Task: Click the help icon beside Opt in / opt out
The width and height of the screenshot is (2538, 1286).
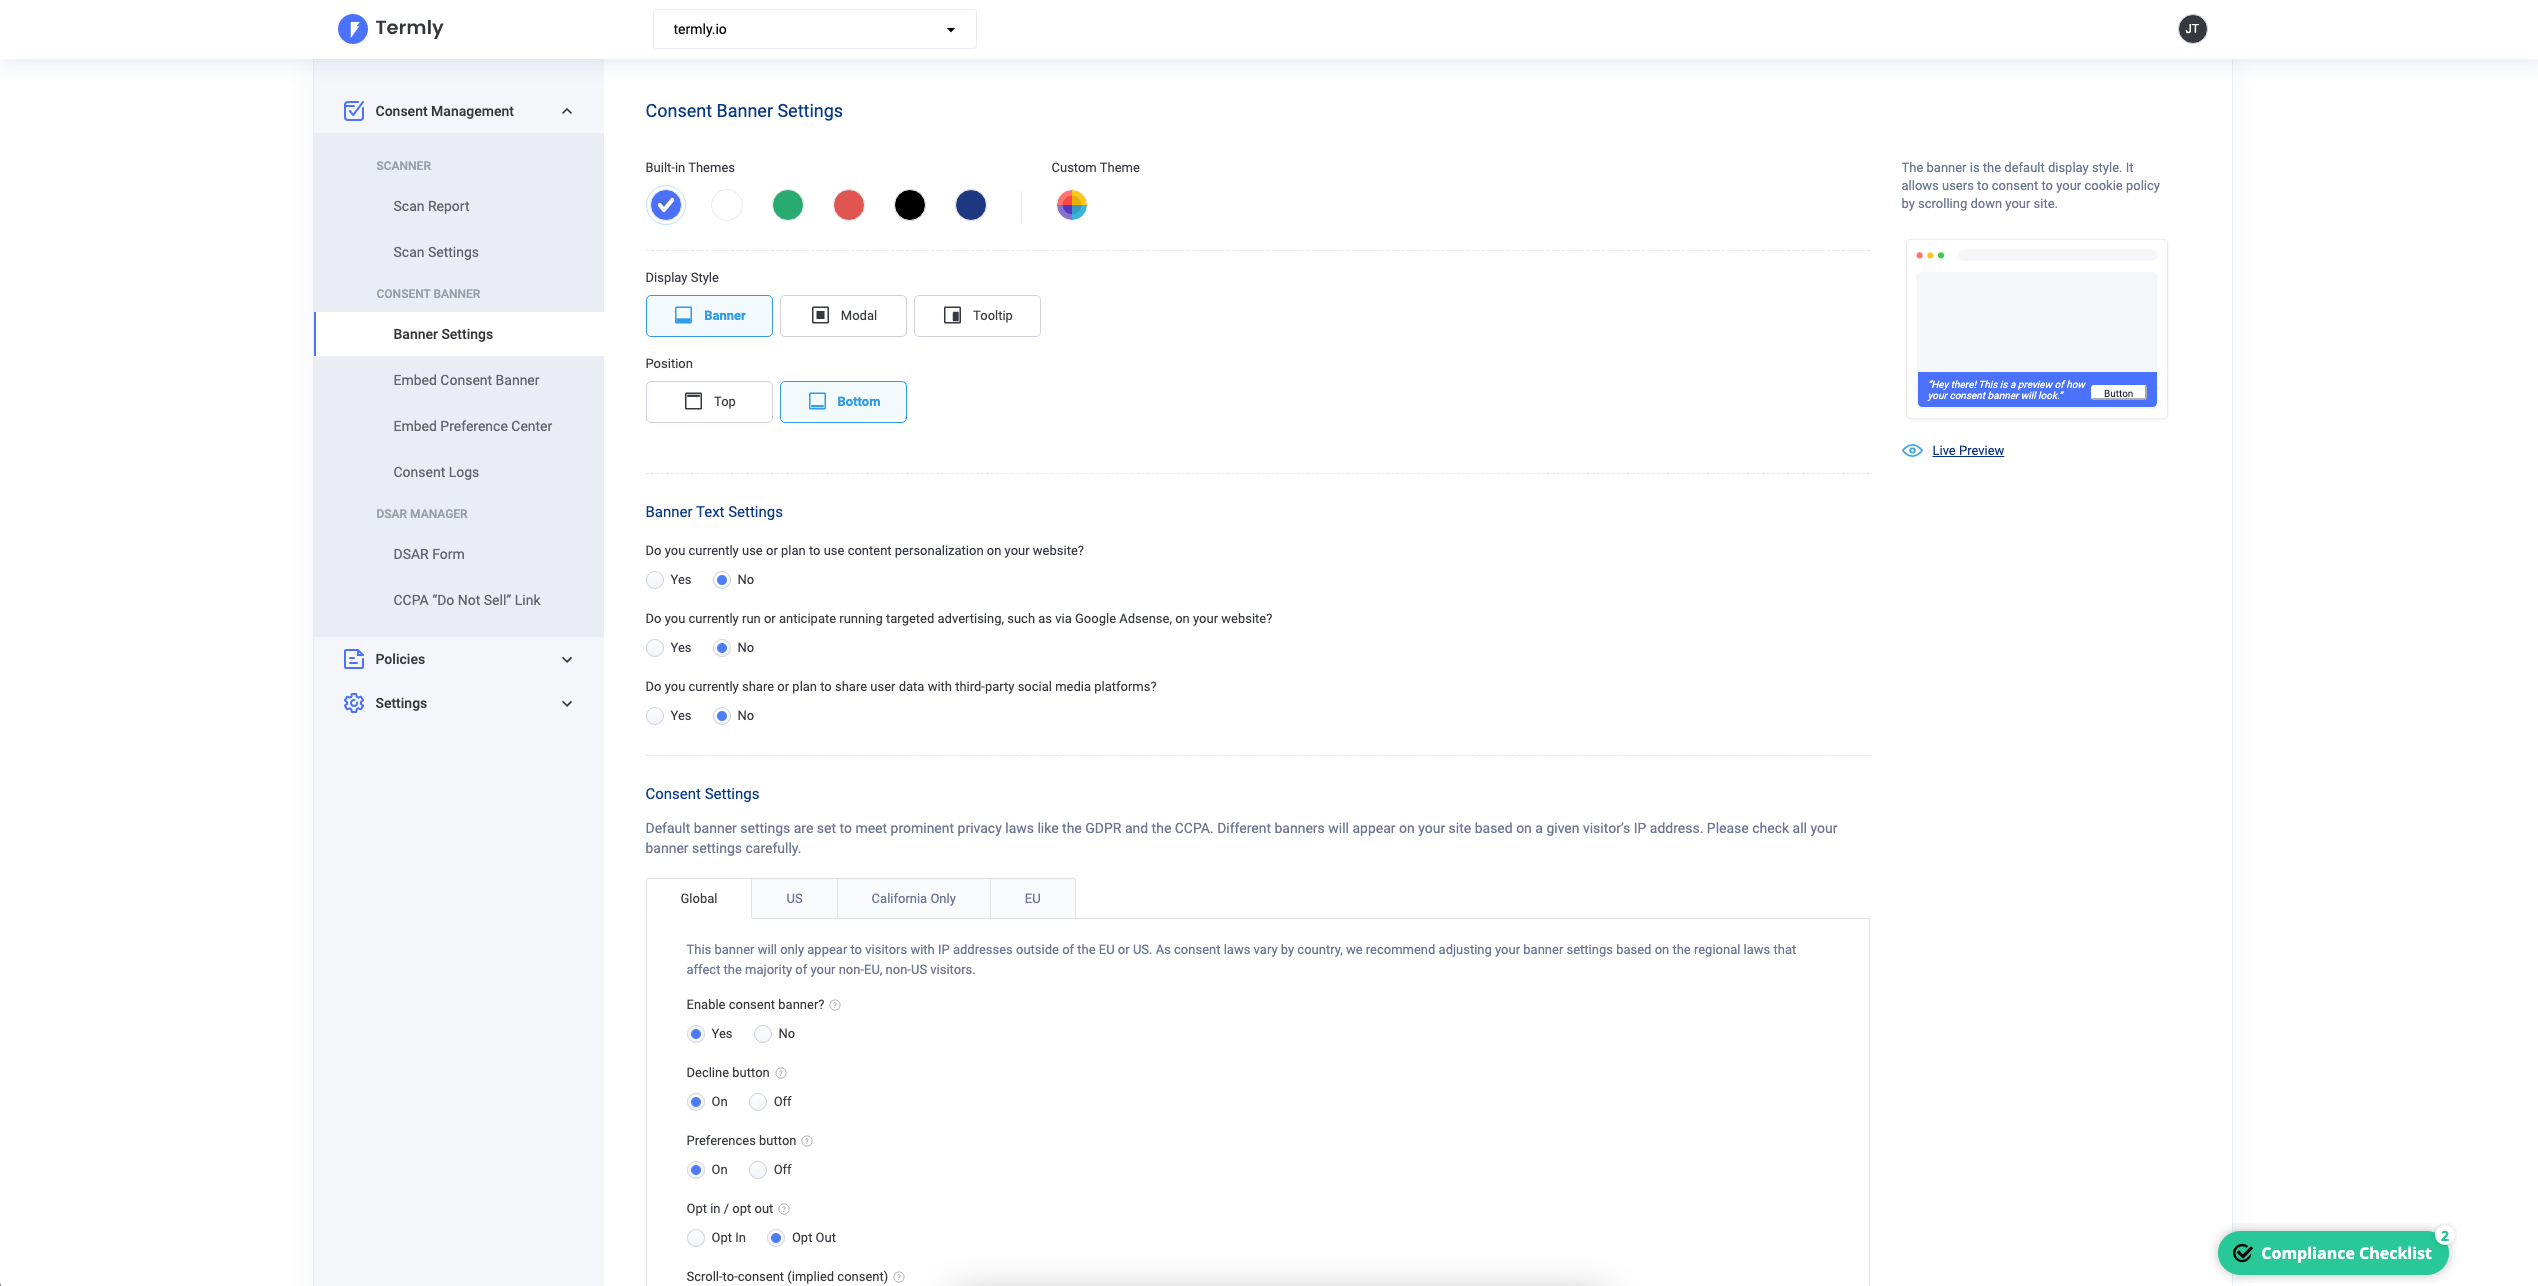Action: [x=784, y=1209]
